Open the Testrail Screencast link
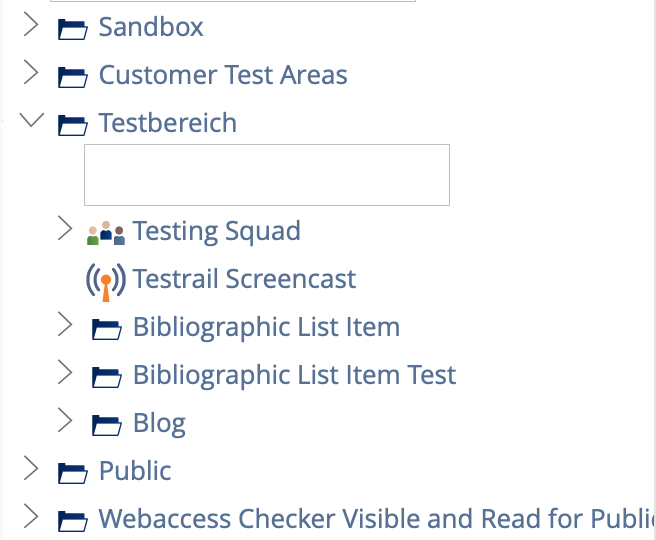The image size is (656, 540). pos(244,279)
